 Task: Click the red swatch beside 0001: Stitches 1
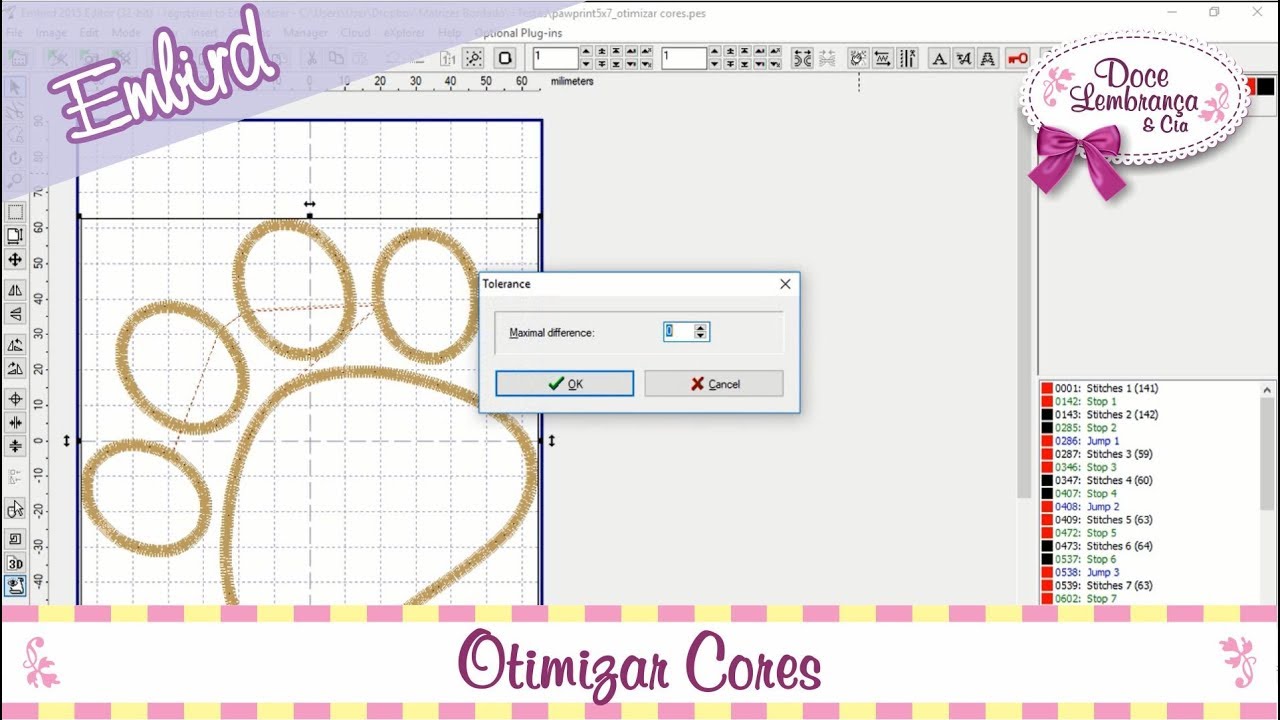tap(1046, 388)
